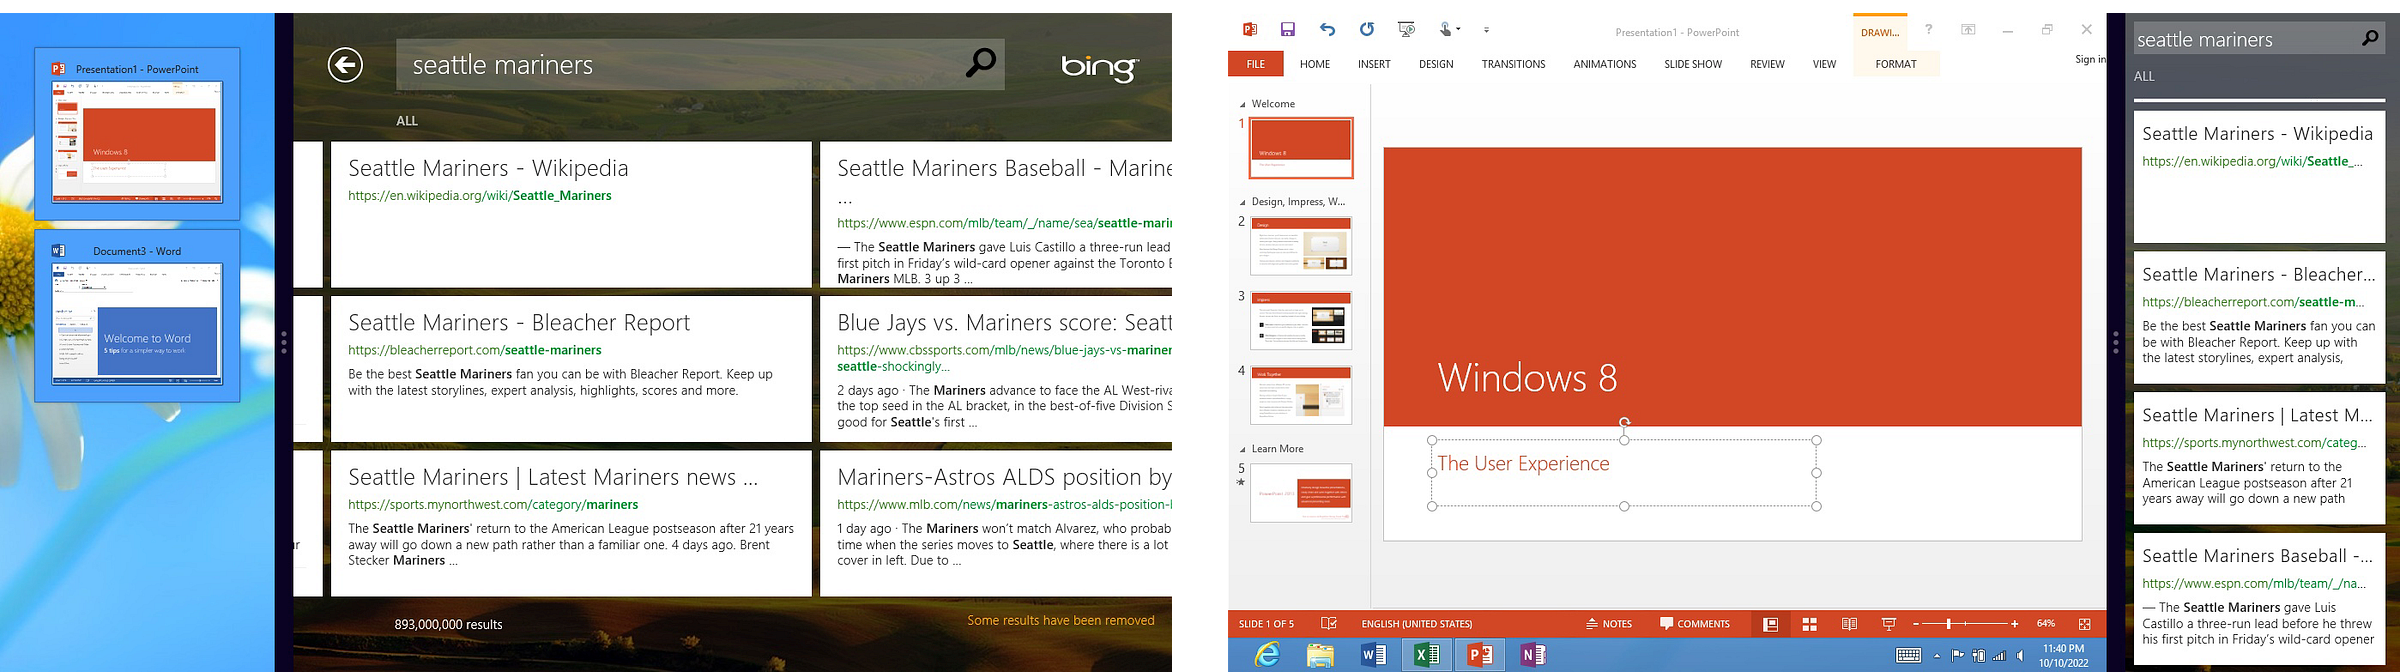The height and width of the screenshot is (672, 2400).
Task: Click the Save icon in PowerPoint toolbar
Action: [x=1288, y=30]
